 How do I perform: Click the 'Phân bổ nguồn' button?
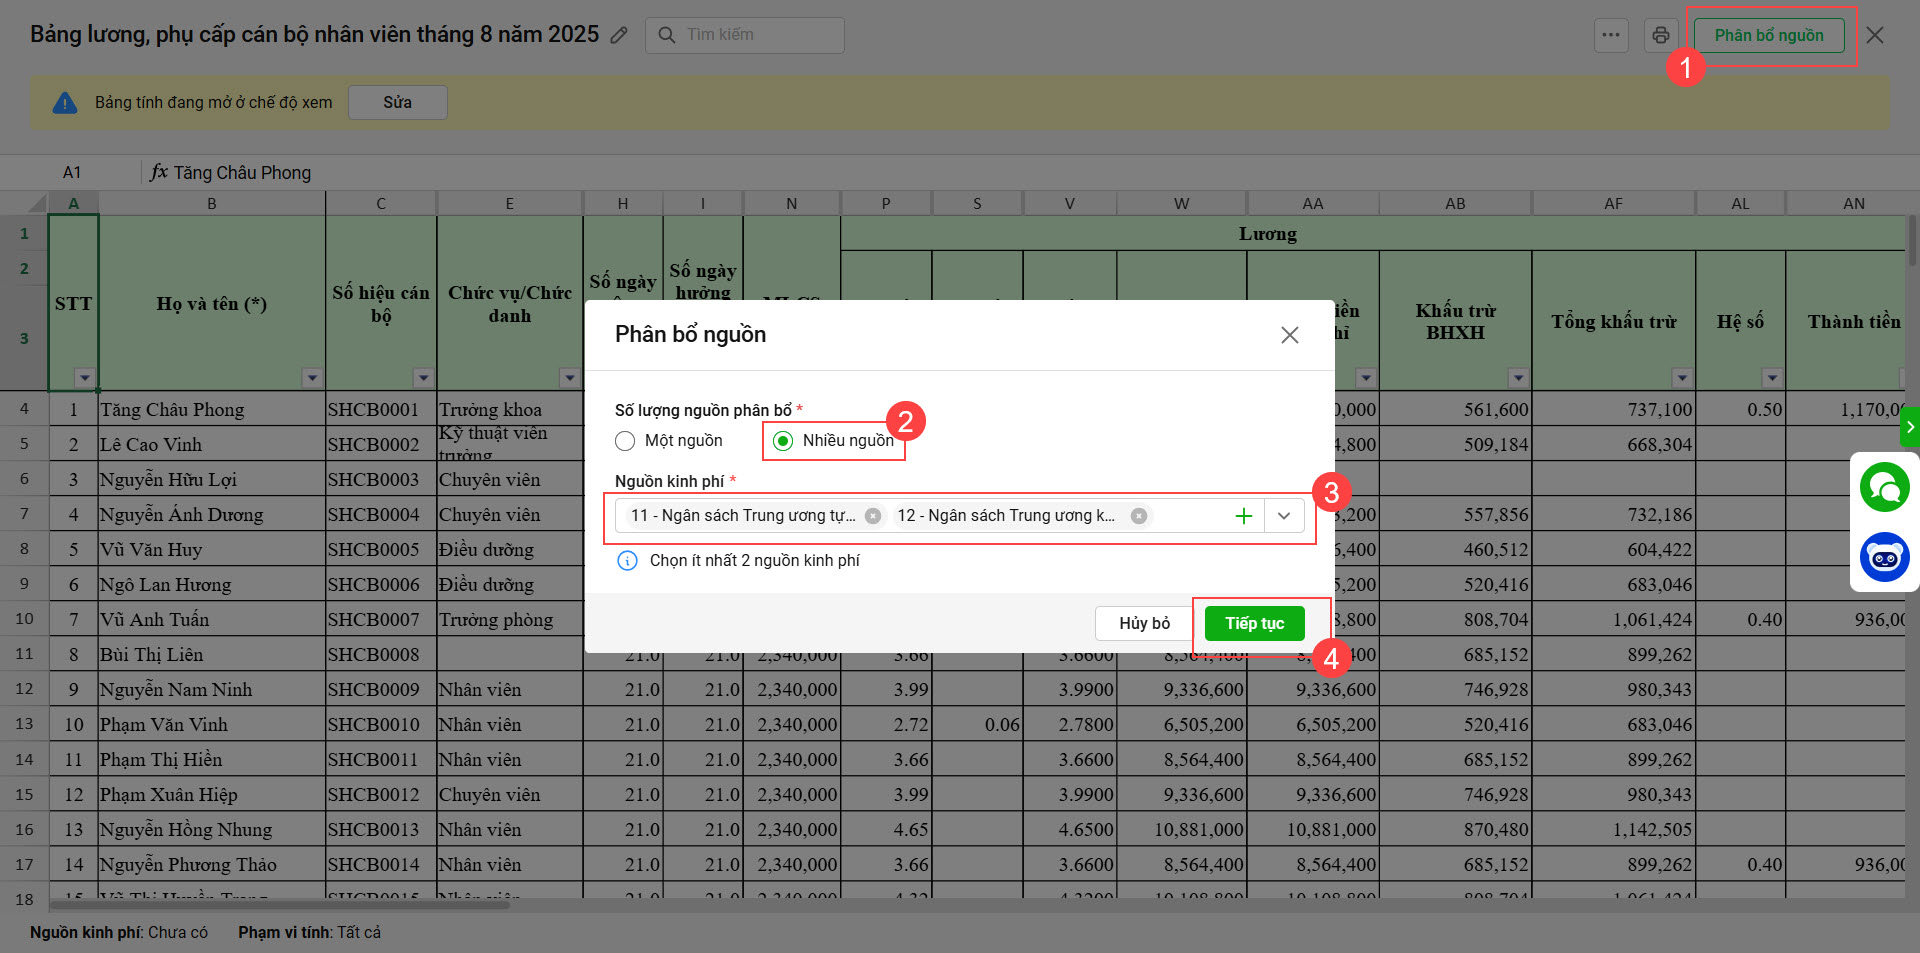tap(1768, 35)
